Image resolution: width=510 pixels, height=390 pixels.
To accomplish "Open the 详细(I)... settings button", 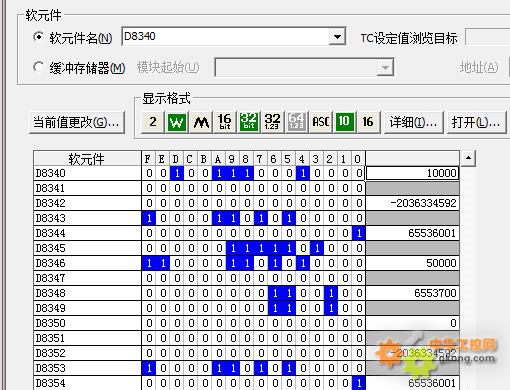I will (x=413, y=123).
